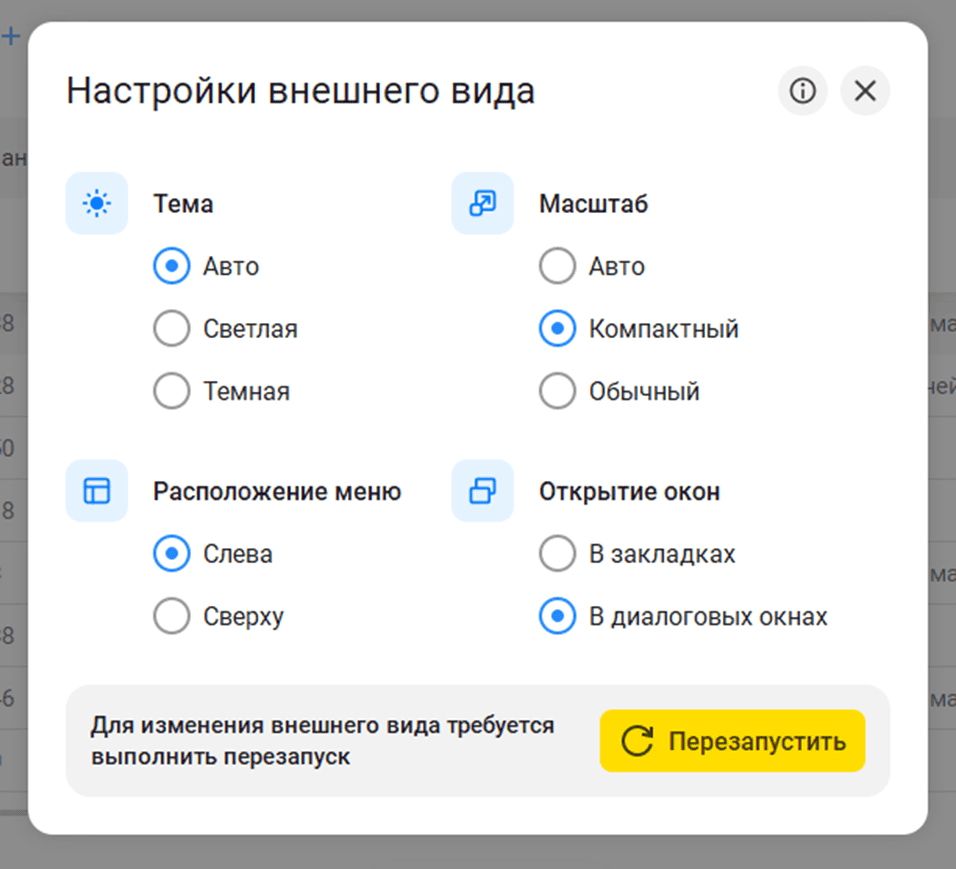Click the scale icon beside Масштаб

[x=482, y=204]
